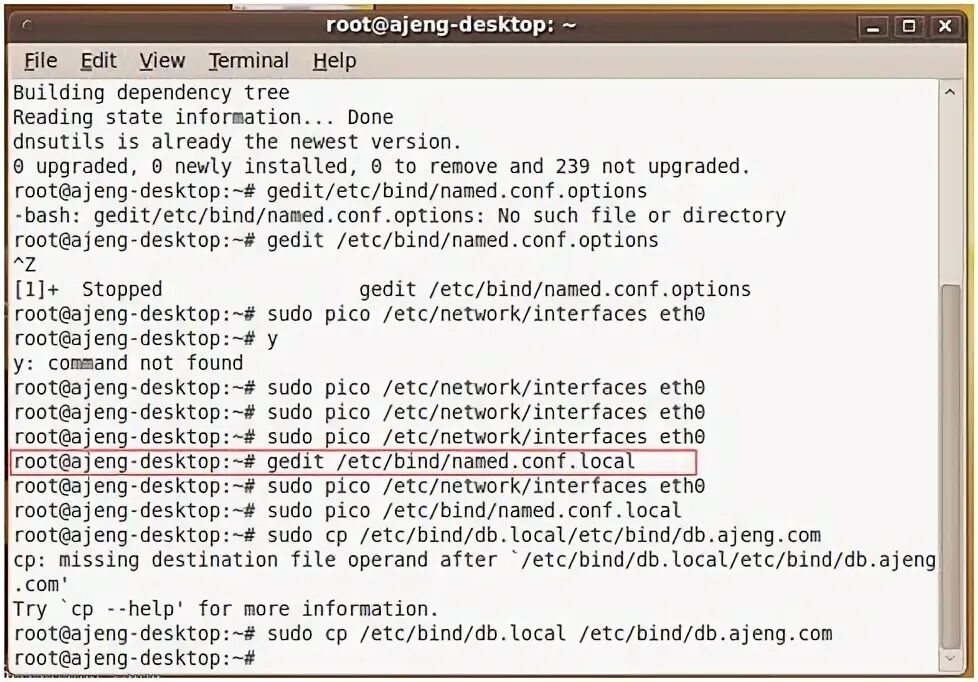Click the '[1]+ Stopped' job line
This screenshot has height=682, width=978.
[x=382, y=290]
